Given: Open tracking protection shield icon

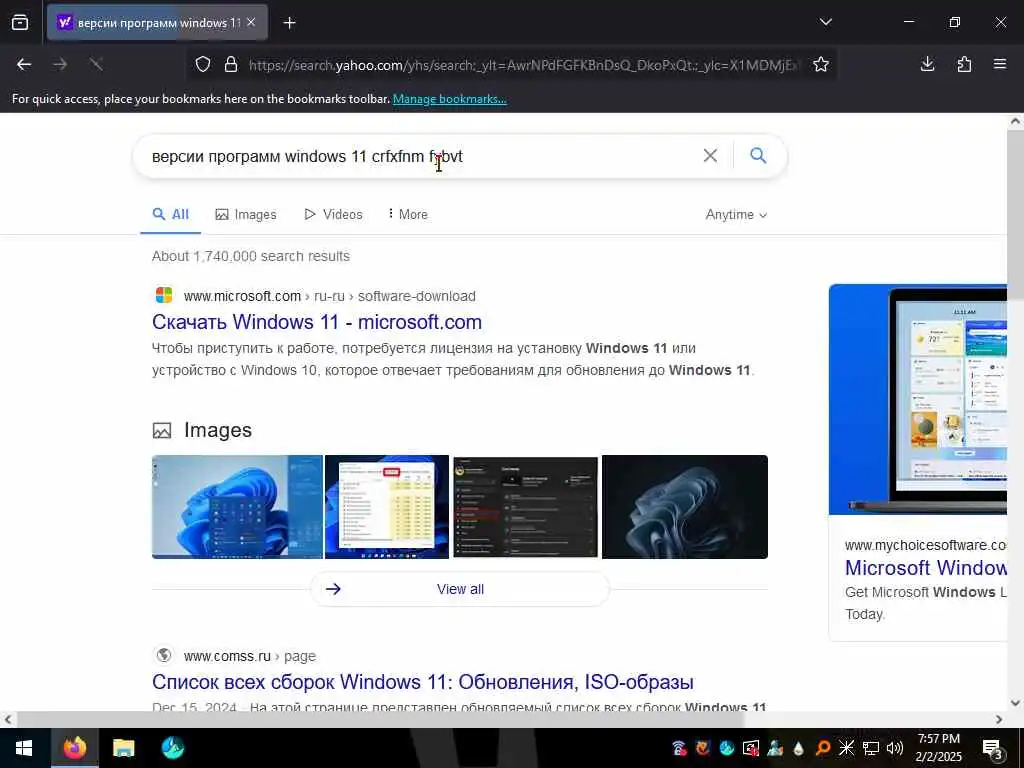Looking at the screenshot, I should point(203,65).
